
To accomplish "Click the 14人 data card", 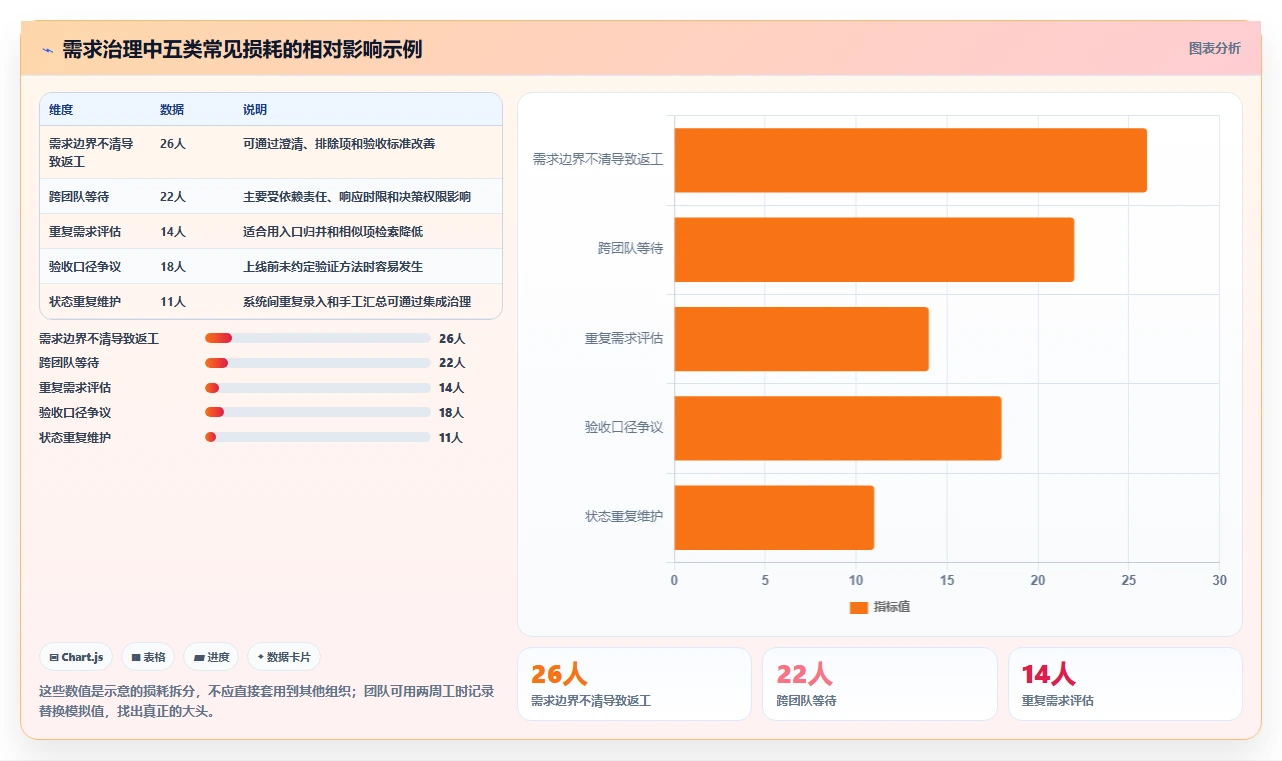I will point(1125,684).
